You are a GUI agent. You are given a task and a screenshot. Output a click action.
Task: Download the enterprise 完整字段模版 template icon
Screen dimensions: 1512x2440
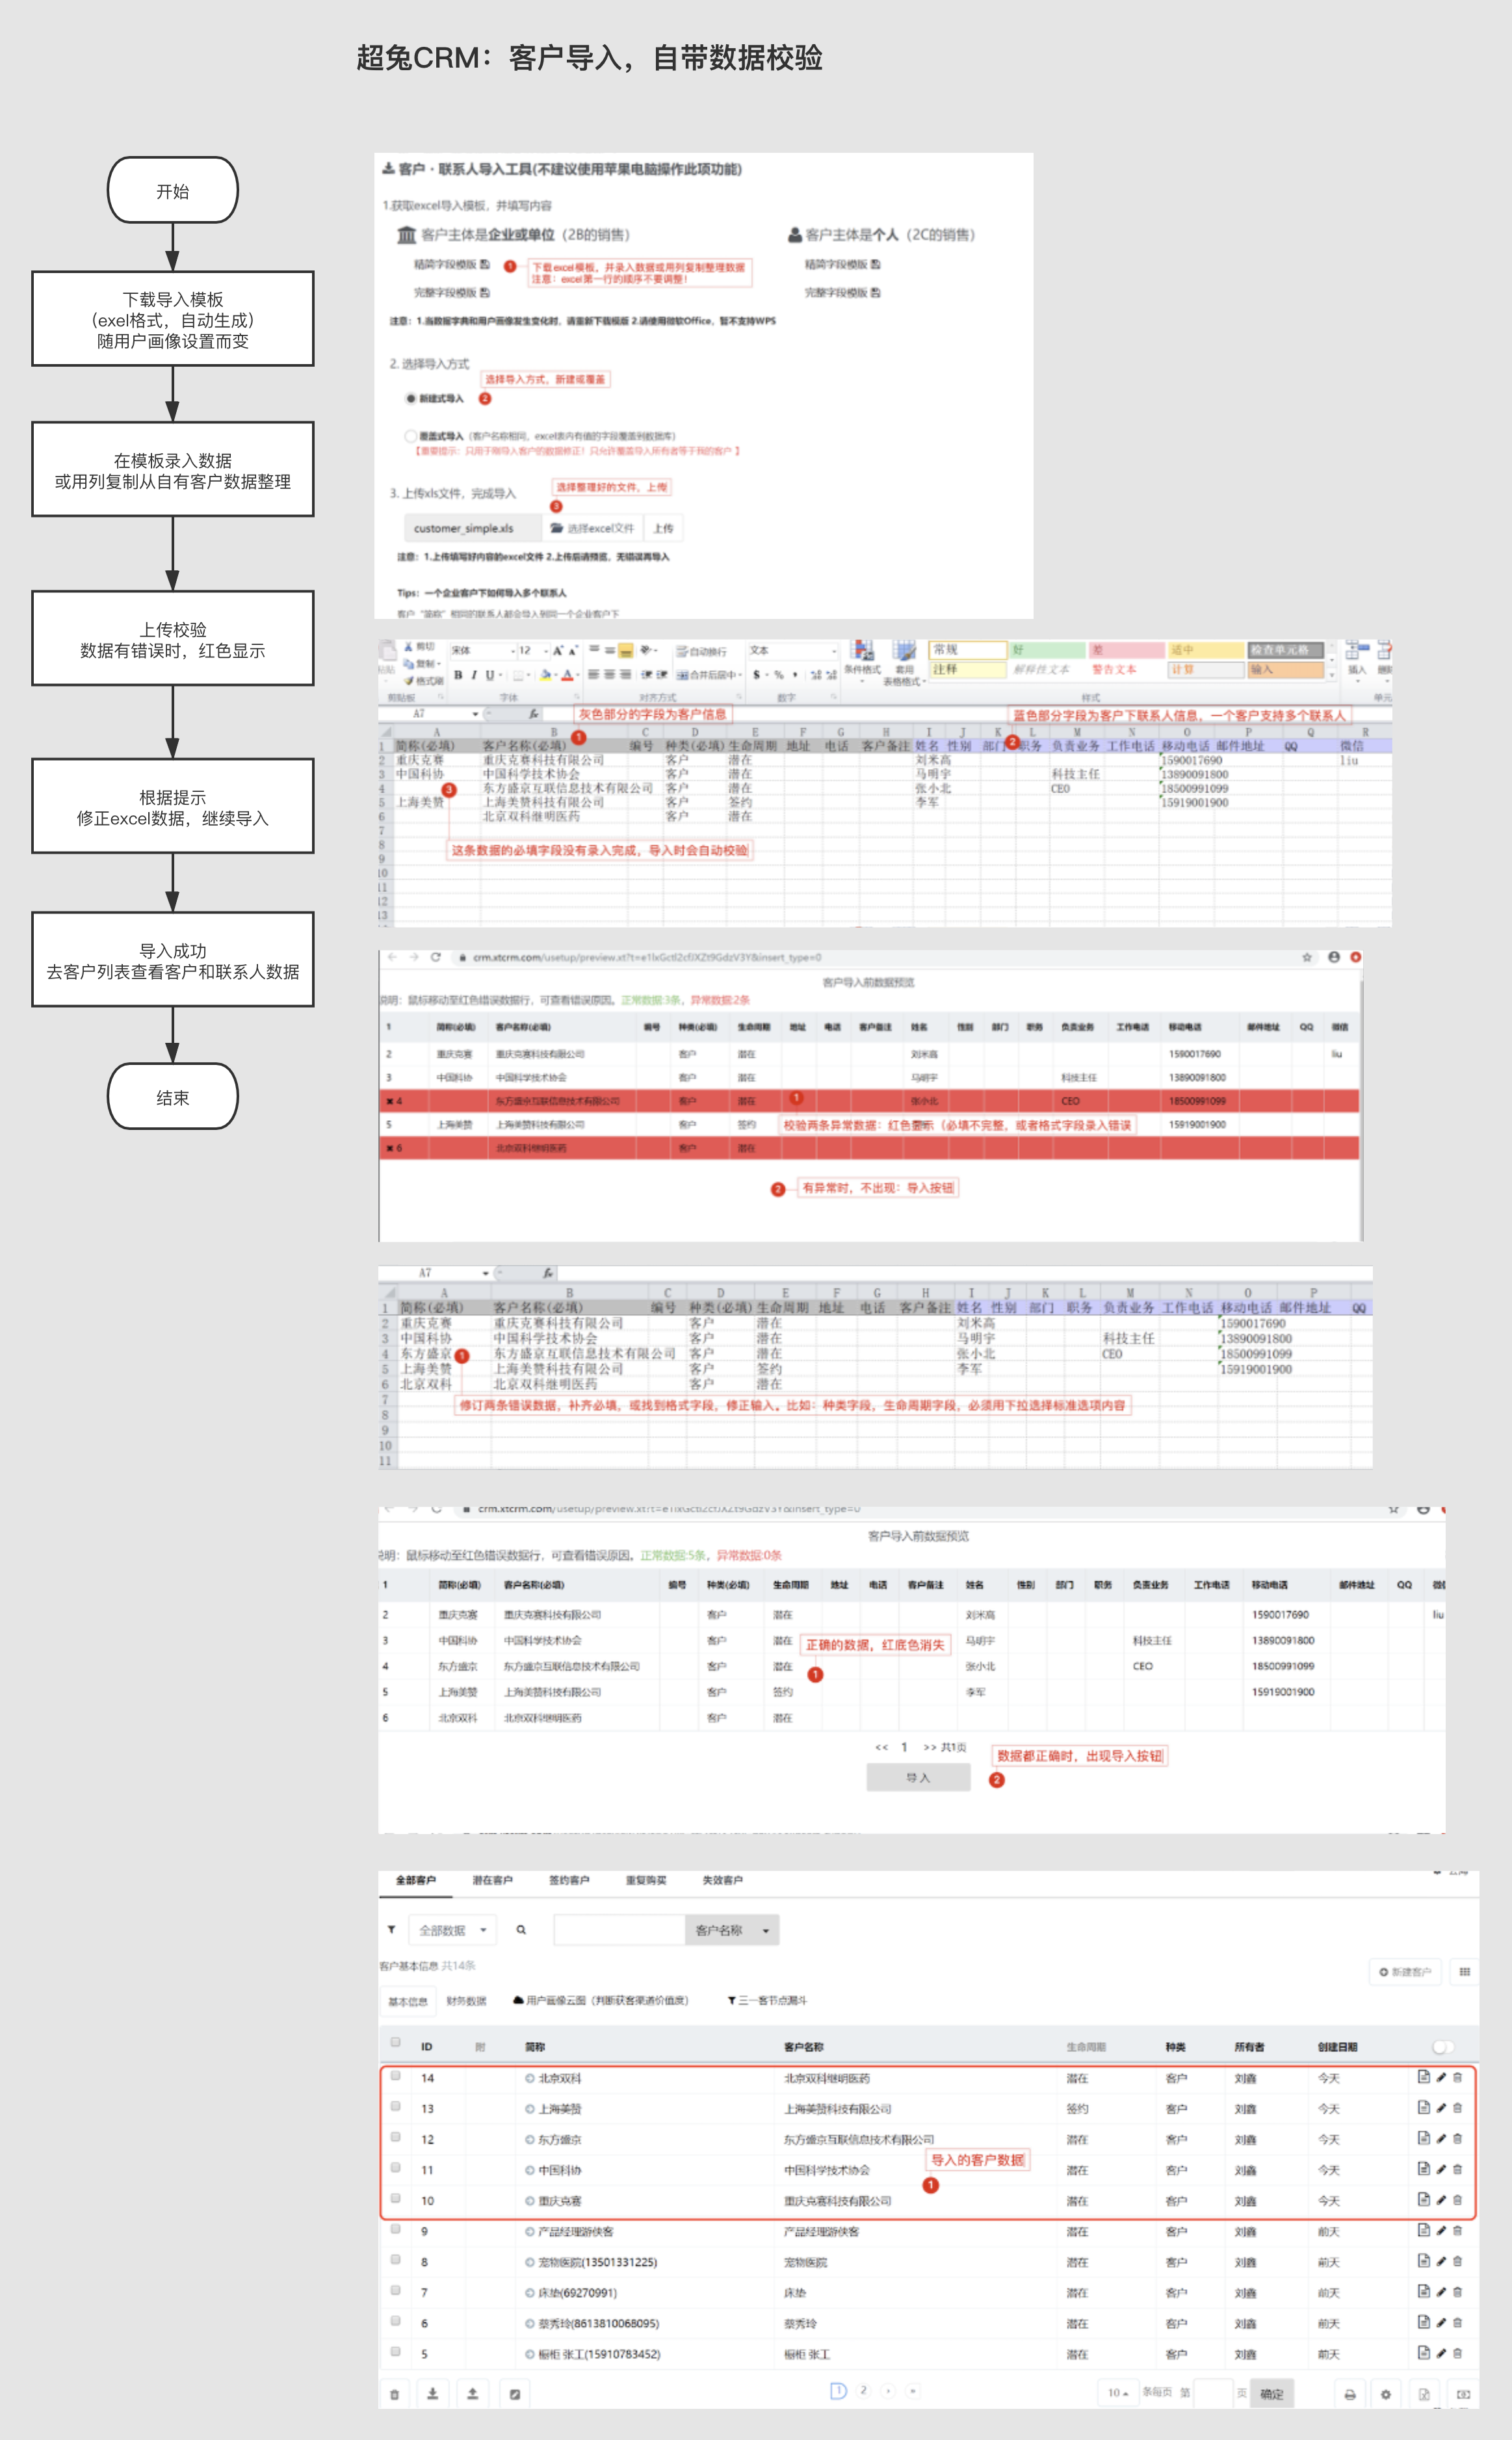coord(485,292)
